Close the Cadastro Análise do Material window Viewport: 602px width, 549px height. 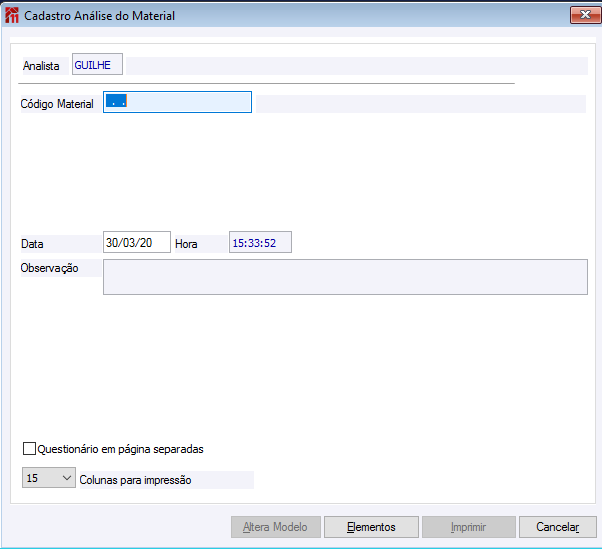click(585, 15)
